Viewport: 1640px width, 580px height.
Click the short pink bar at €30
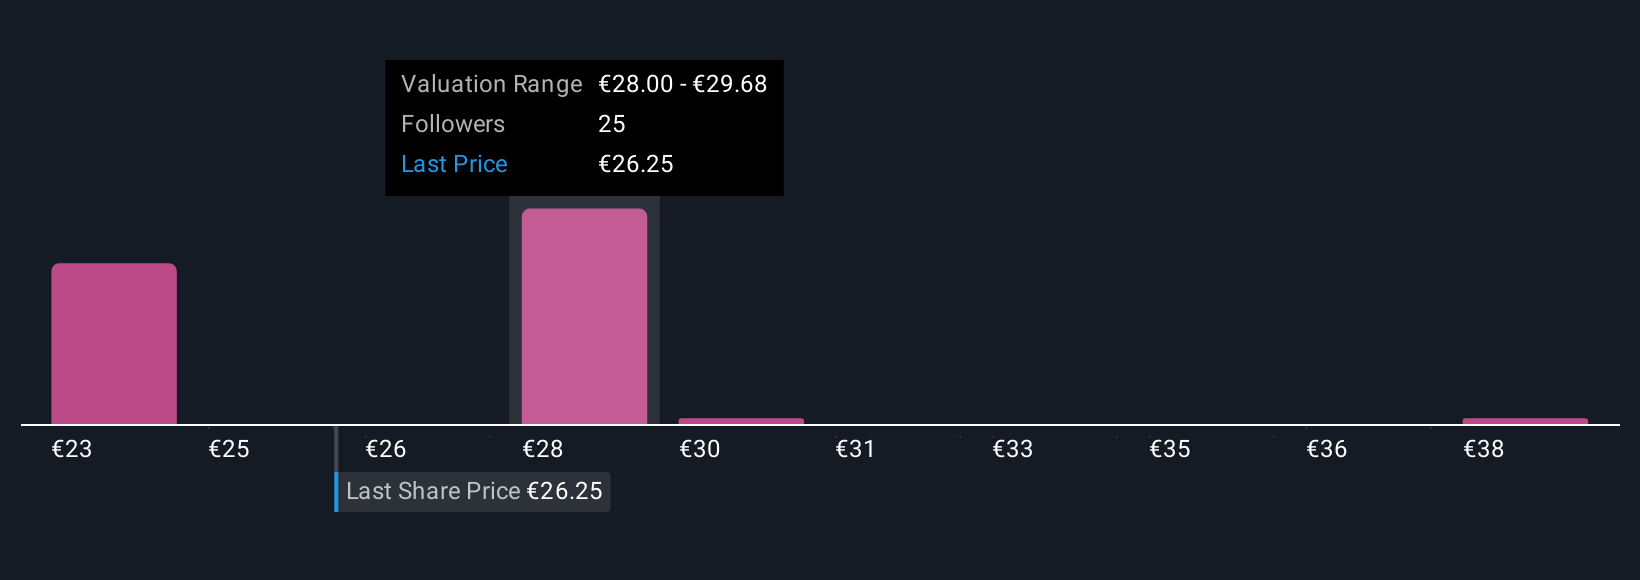[x=741, y=421]
